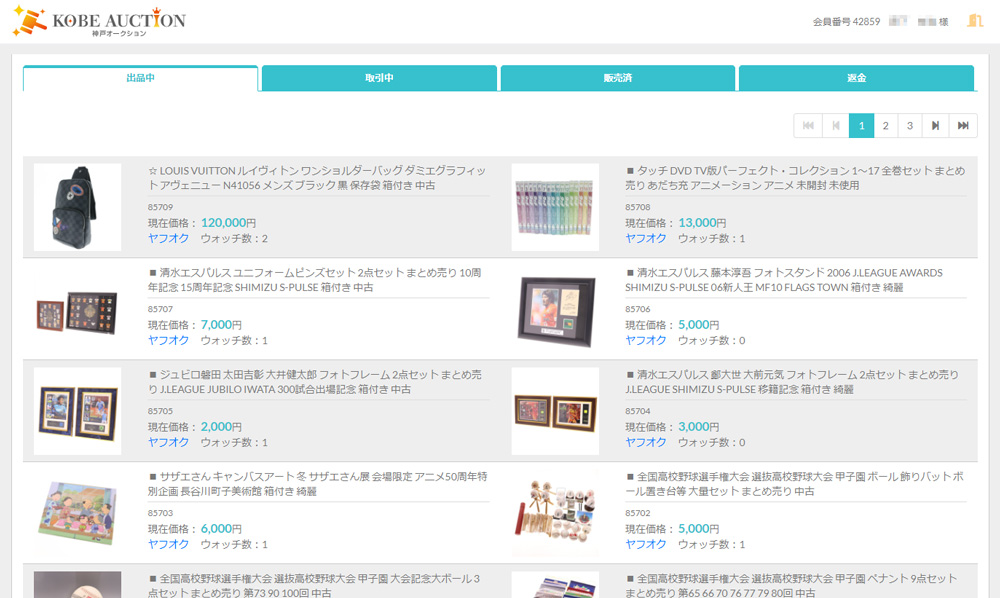This screenshot has height=598, width=1000.
Task: Click サザエさん キャンバスアート title
Action: point(318,484)
